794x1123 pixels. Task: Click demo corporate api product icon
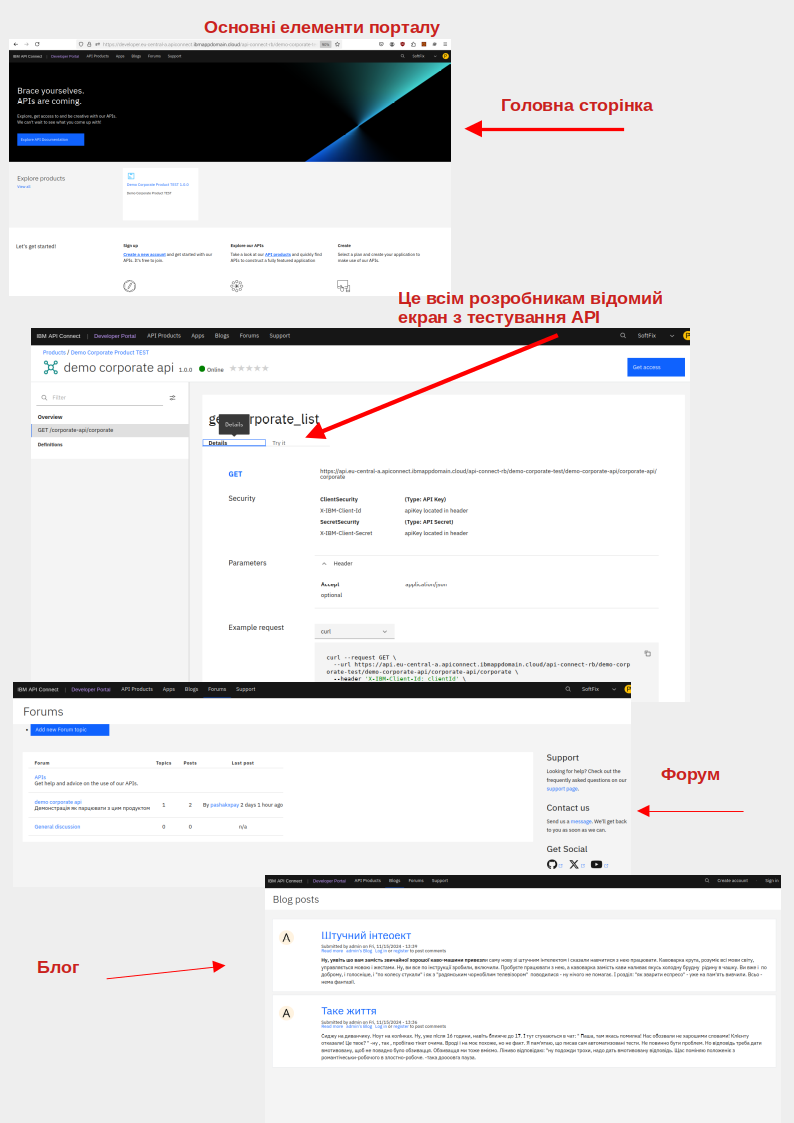[x=51, y=367]
